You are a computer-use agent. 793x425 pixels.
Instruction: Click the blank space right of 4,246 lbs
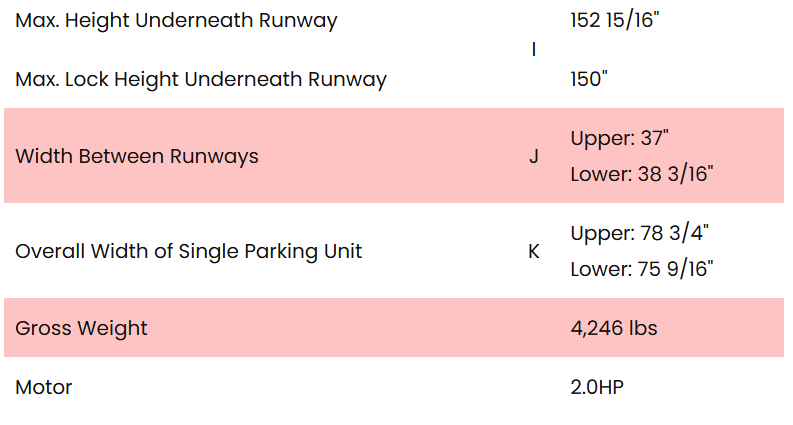pos(720,328)
